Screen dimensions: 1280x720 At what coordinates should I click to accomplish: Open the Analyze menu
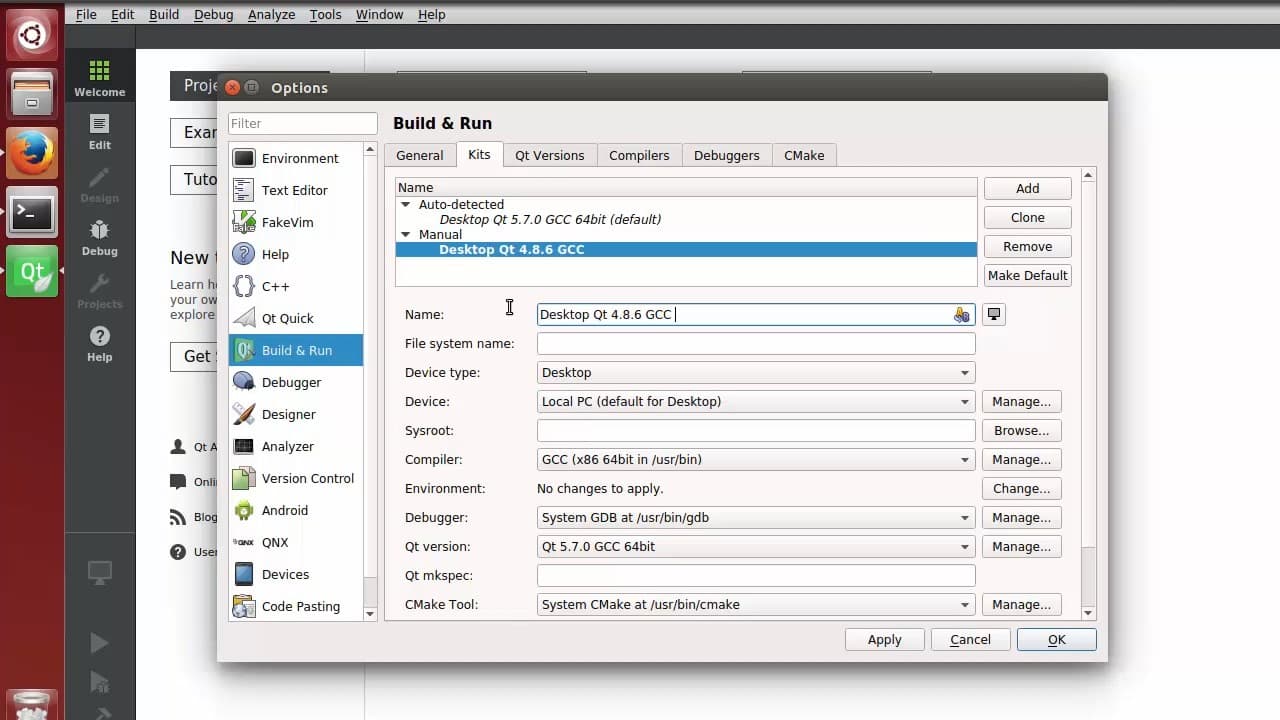tap(271, 14)
